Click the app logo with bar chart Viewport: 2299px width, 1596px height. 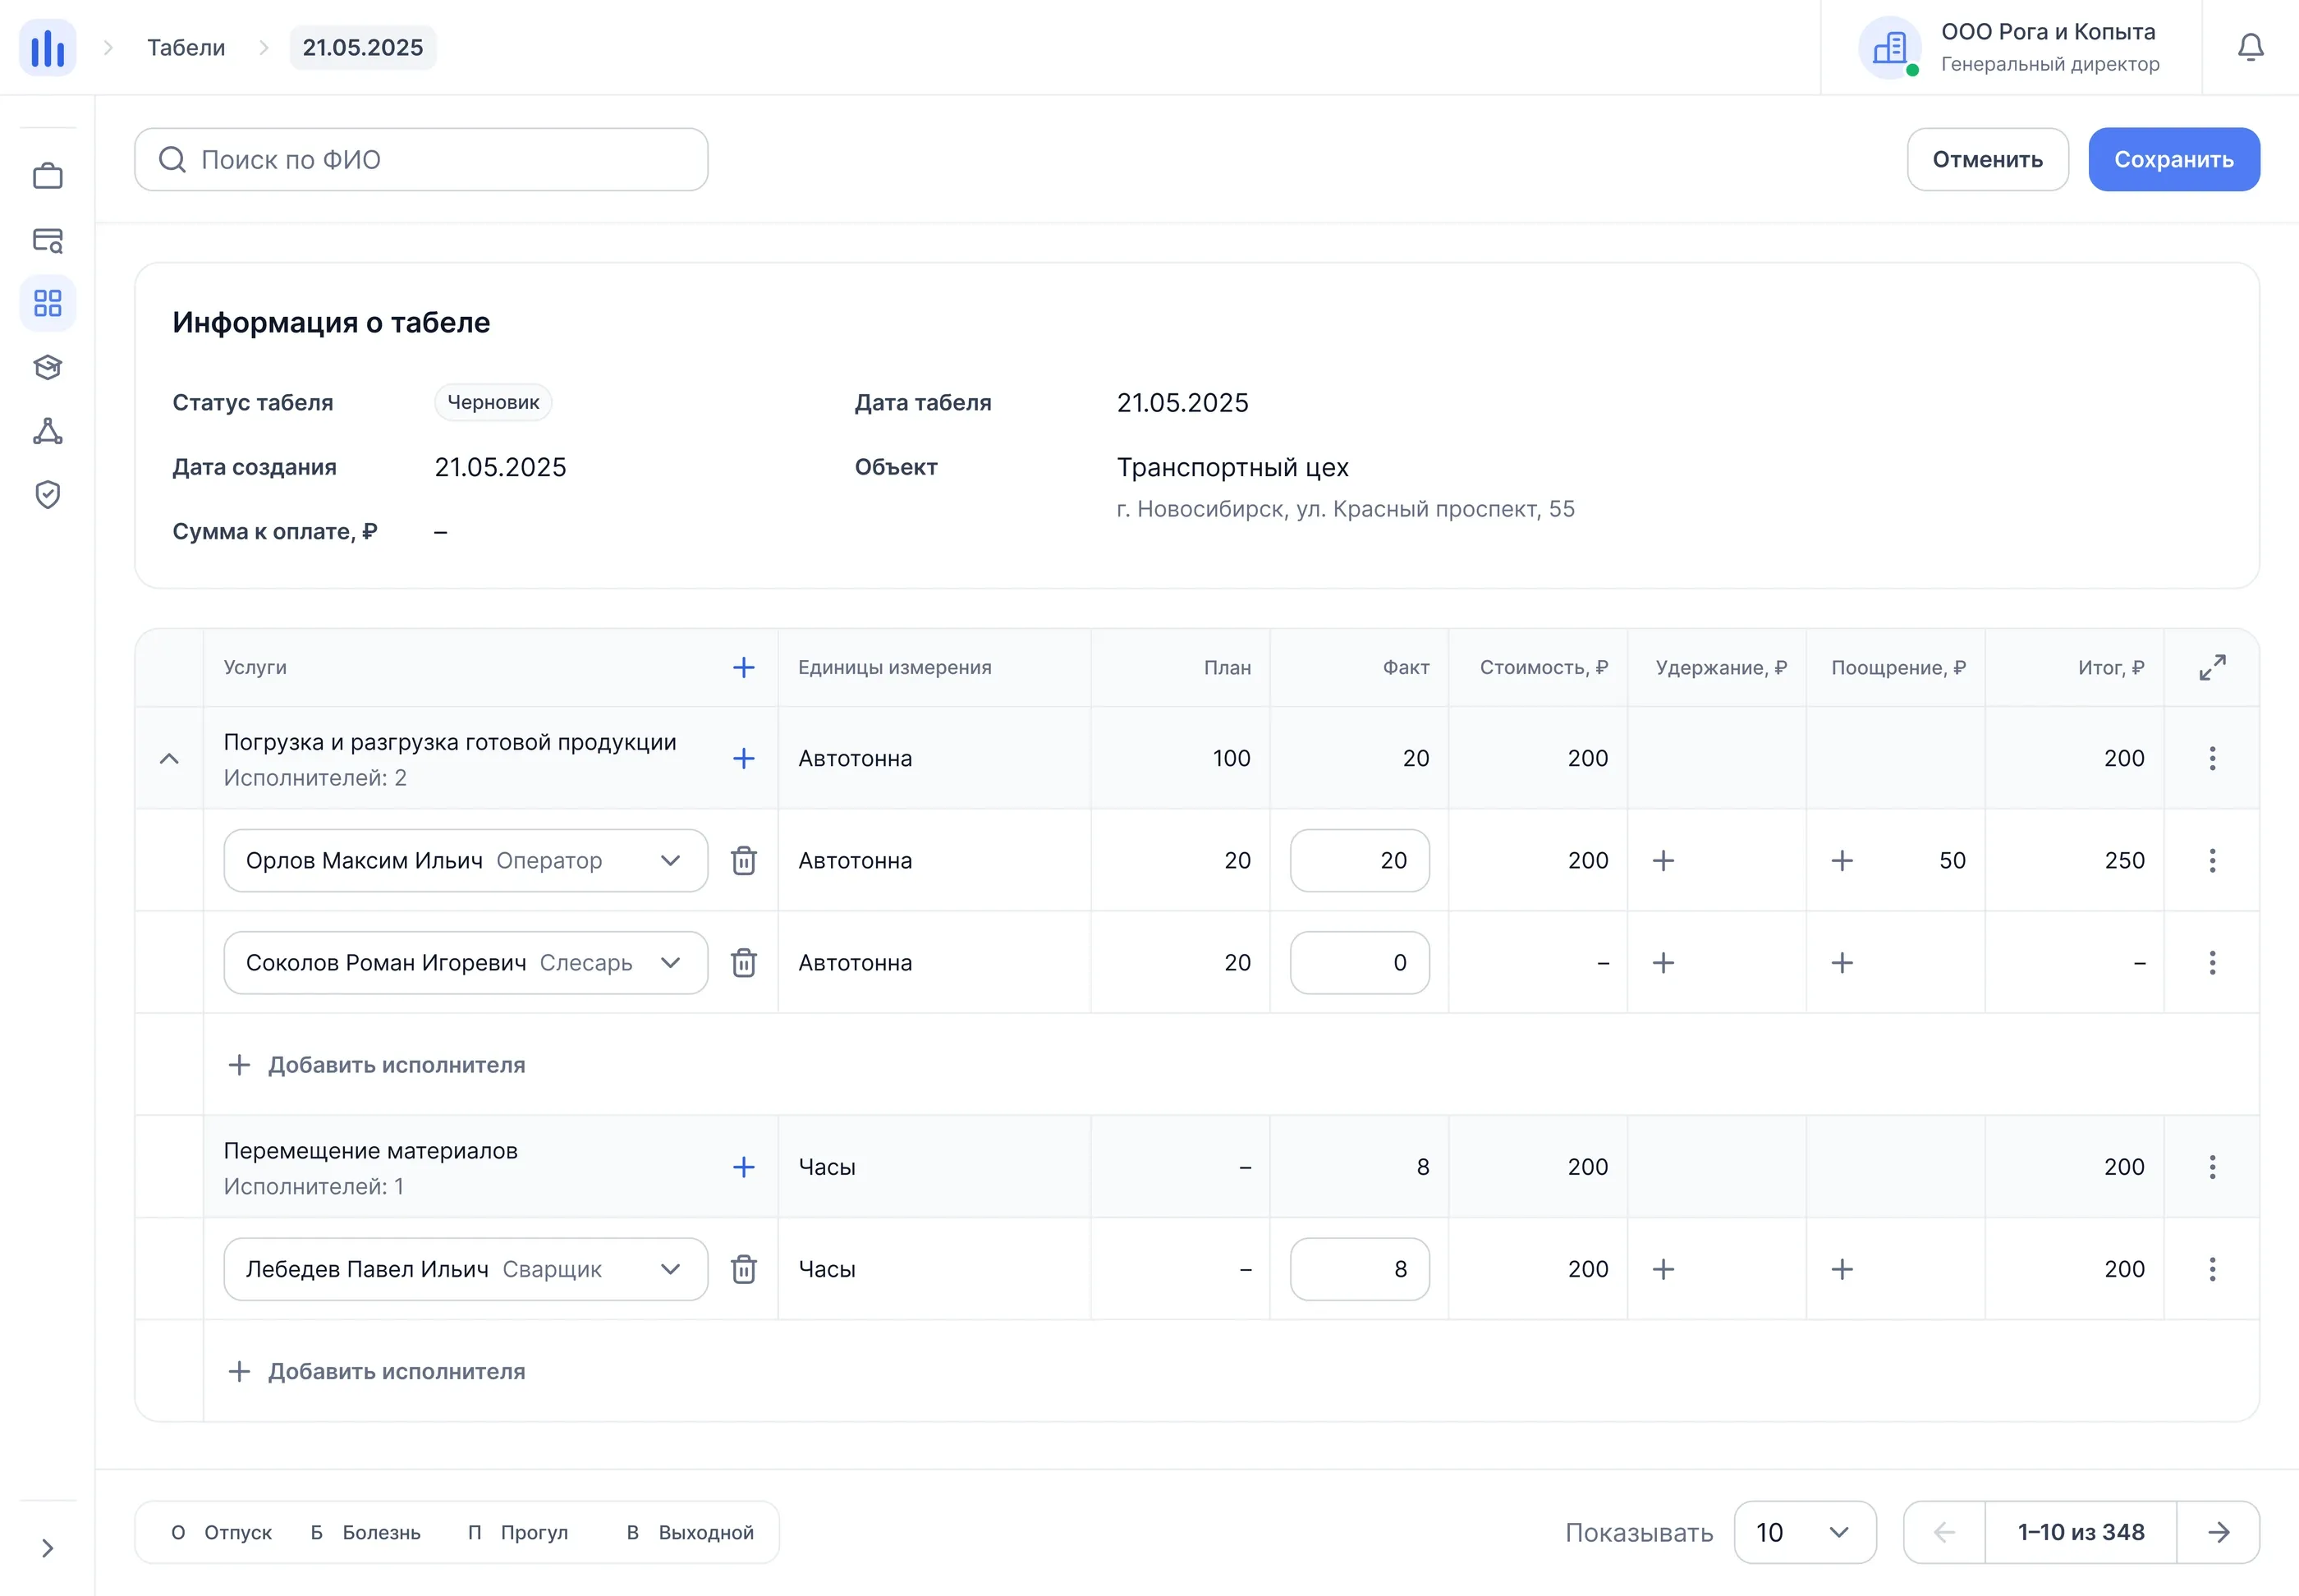tap(47, 47)
